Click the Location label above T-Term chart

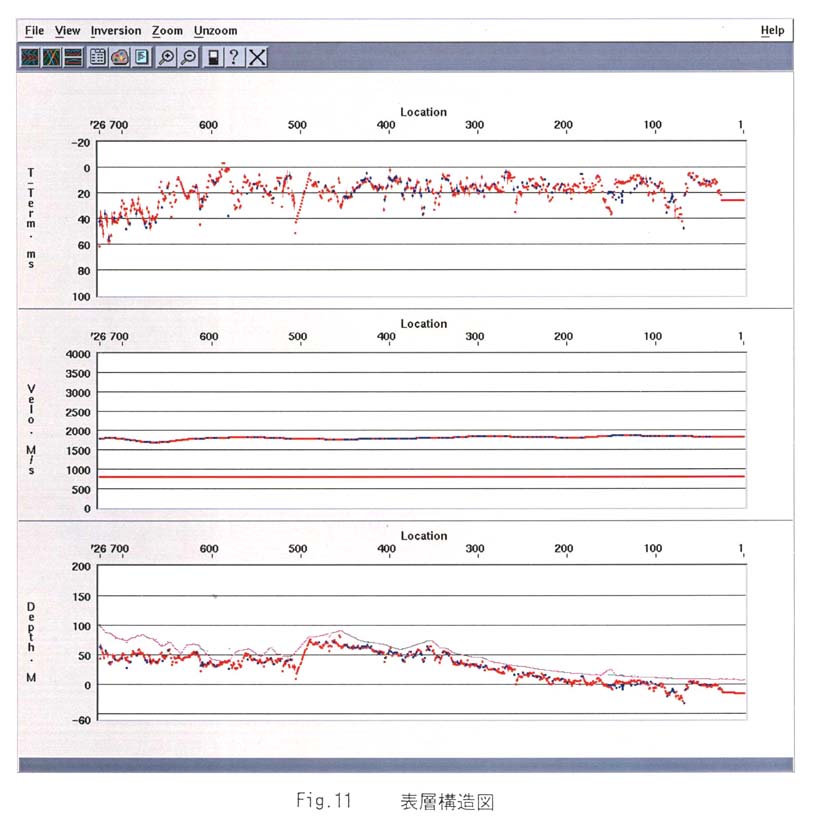[423, 112]
